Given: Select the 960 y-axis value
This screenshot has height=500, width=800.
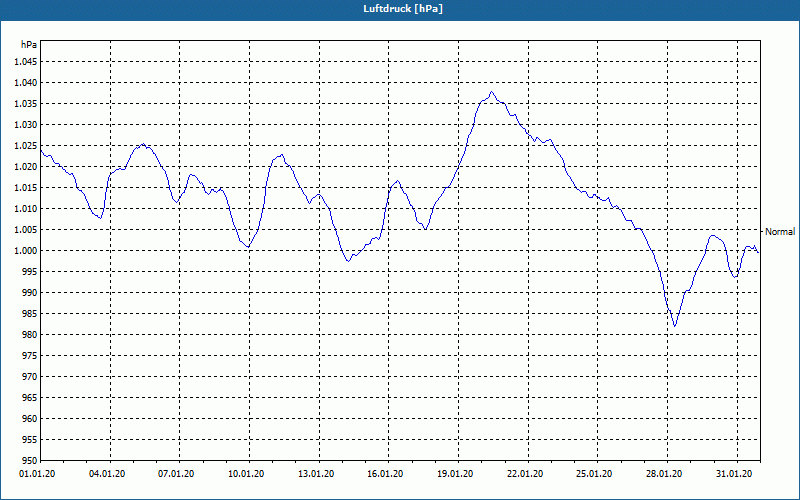Looking at the screenshot, I should 30,418.
